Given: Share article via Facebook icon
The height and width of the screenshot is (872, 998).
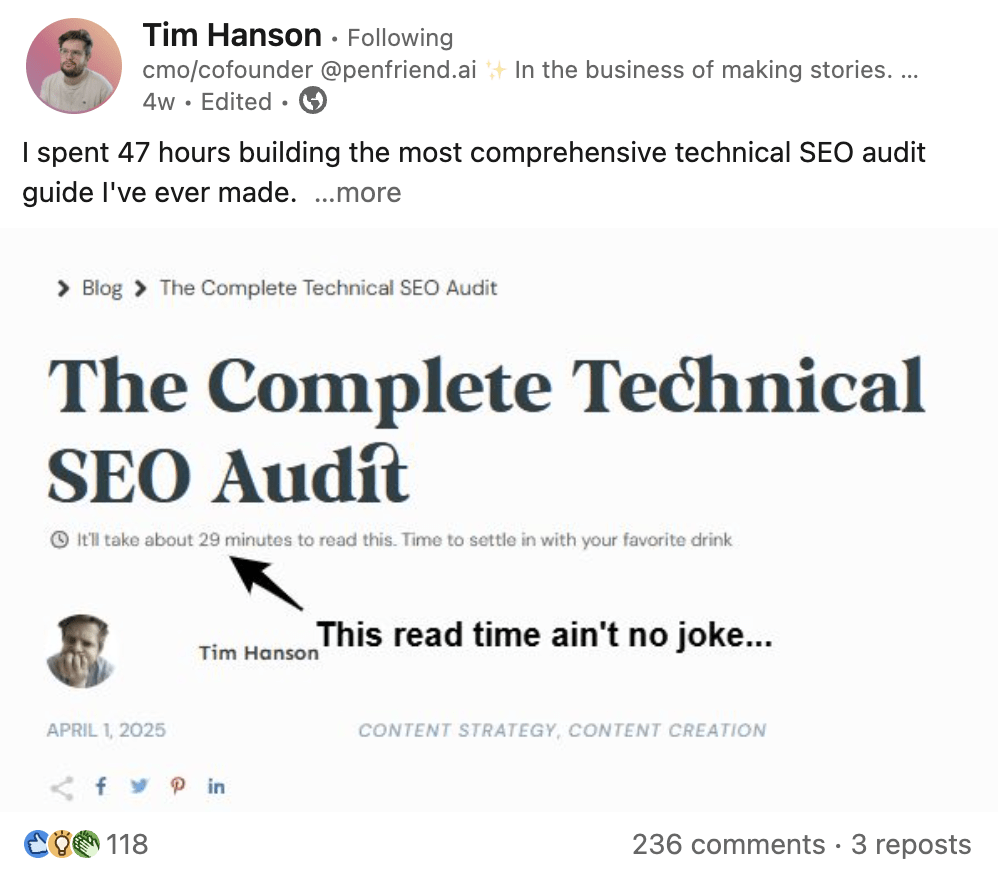Looking at the screenshot, I should 101,787.
